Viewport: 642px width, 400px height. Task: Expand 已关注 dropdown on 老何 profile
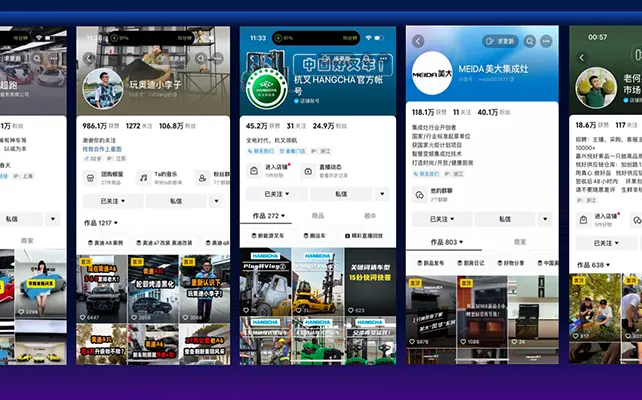[x=606, y=243]
